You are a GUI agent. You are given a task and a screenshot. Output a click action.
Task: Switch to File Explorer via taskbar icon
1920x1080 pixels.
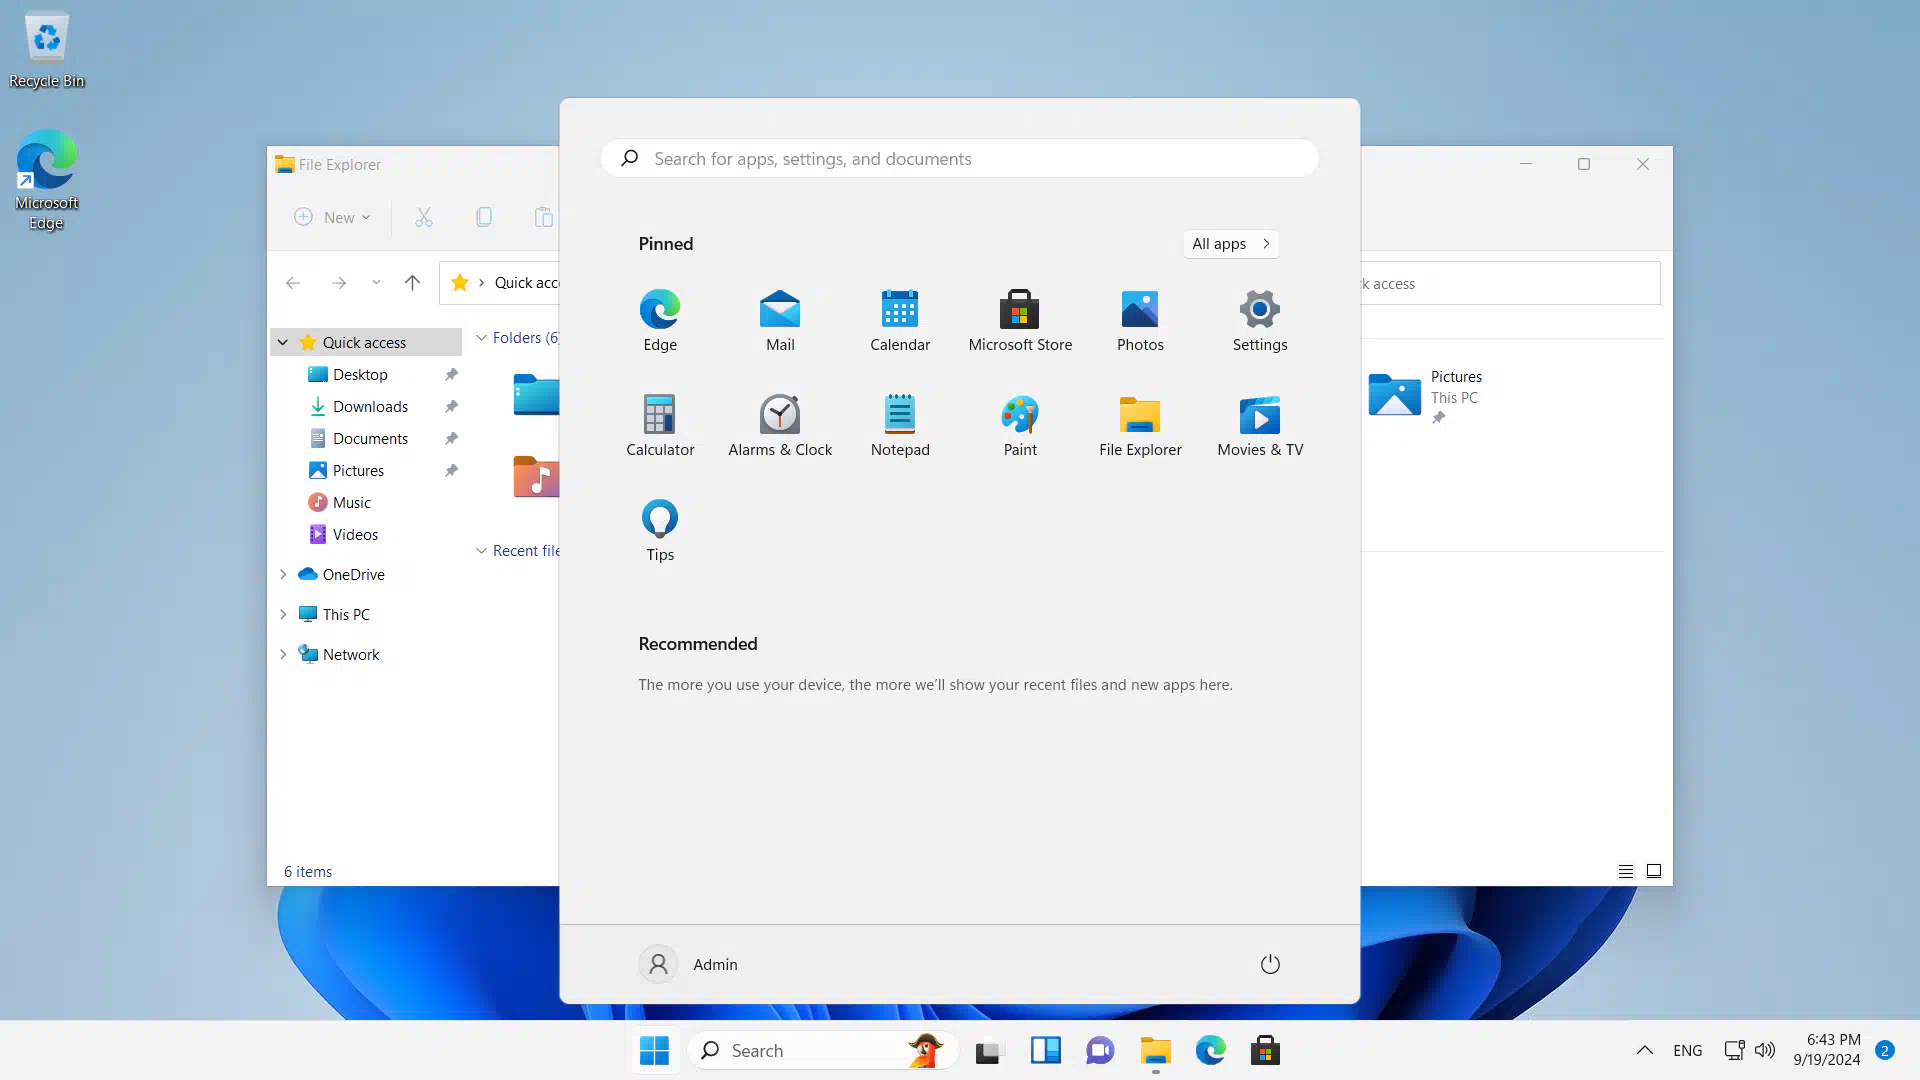pos(1155,1050)
